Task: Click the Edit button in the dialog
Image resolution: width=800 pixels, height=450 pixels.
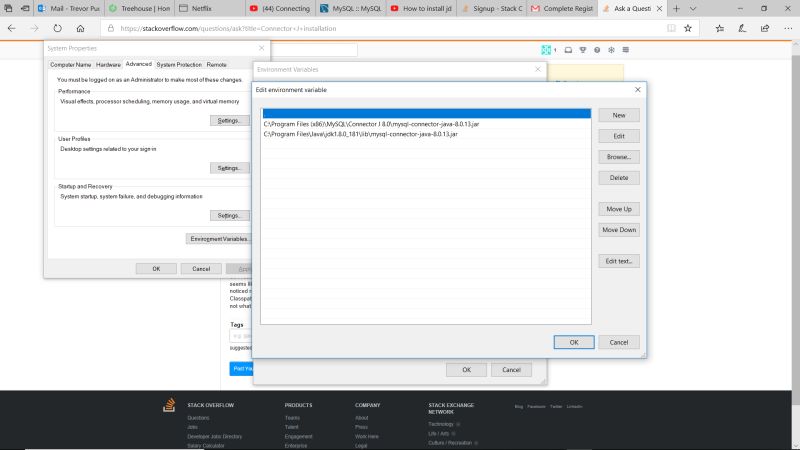Action: (619, 136)
